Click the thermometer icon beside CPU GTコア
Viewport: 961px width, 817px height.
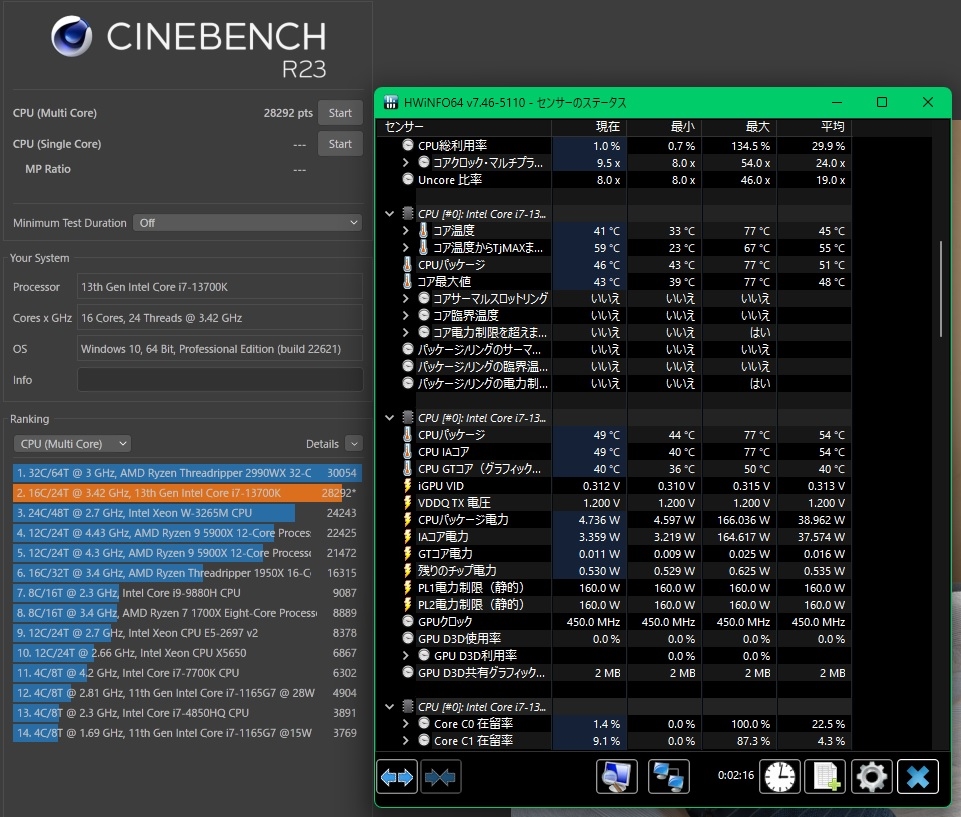point(408,469)
